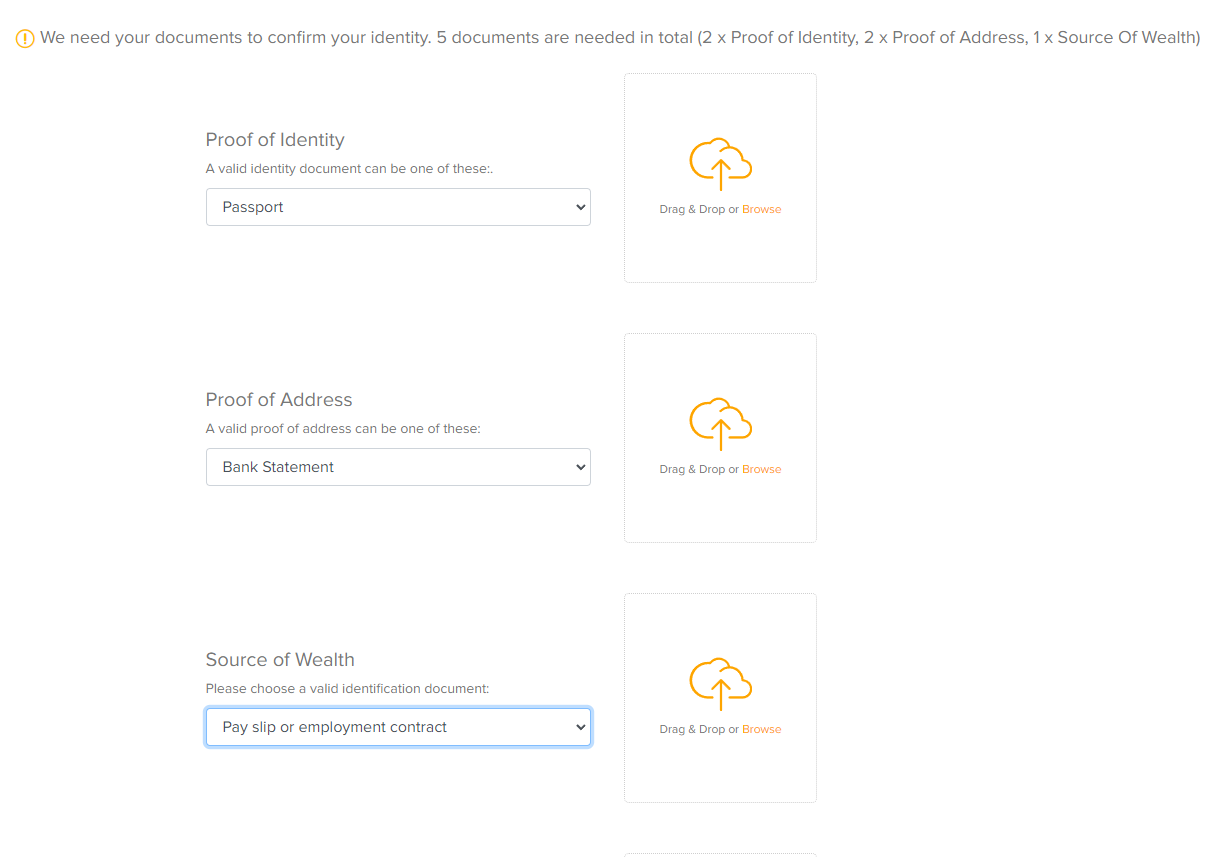The image size is (1219, 857).
Task: Click Browse link in Proof of Address upload box
Action: (x=762, y=469)
